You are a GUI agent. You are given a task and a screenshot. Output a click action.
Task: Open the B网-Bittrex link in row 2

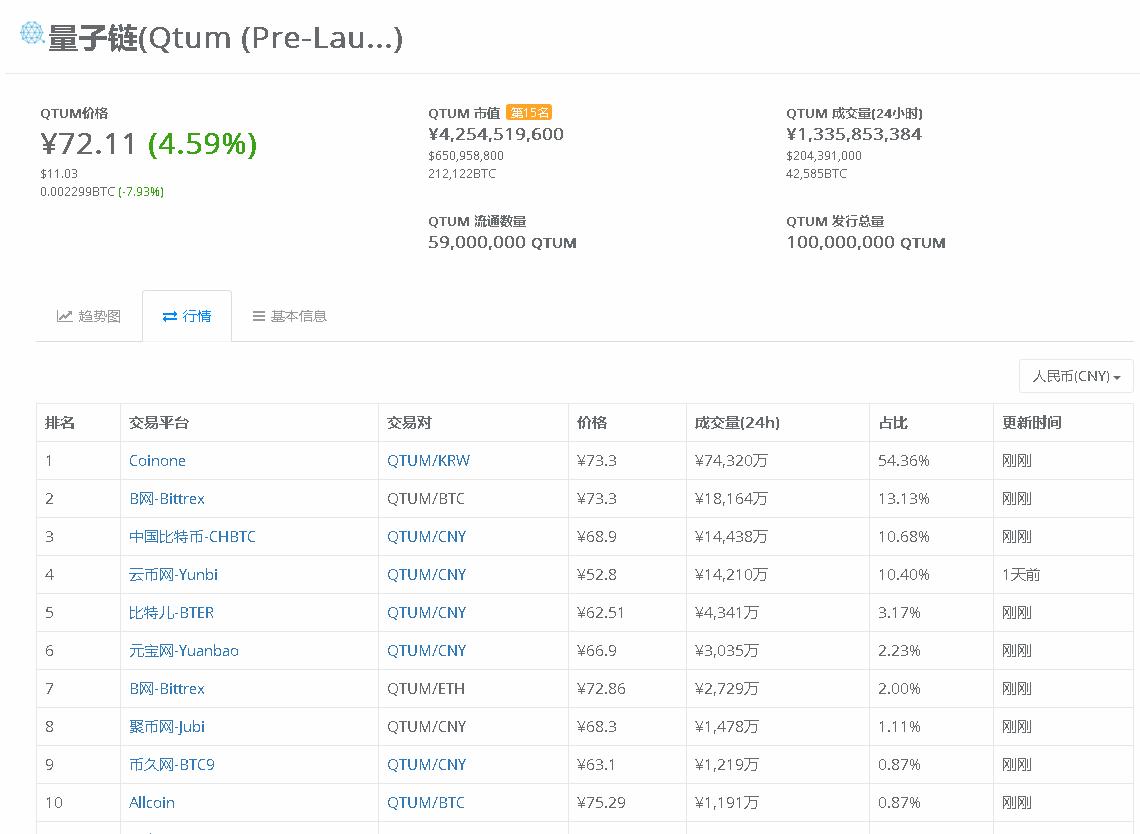[166, 499]
